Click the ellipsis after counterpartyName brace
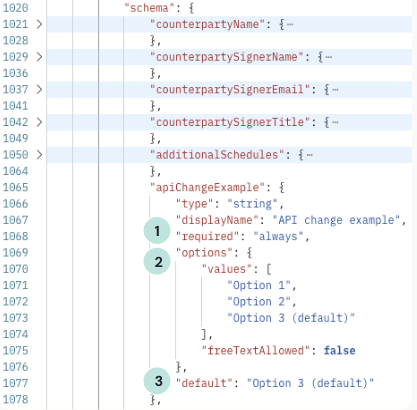 pyautogui.click(x=290, y=24)
